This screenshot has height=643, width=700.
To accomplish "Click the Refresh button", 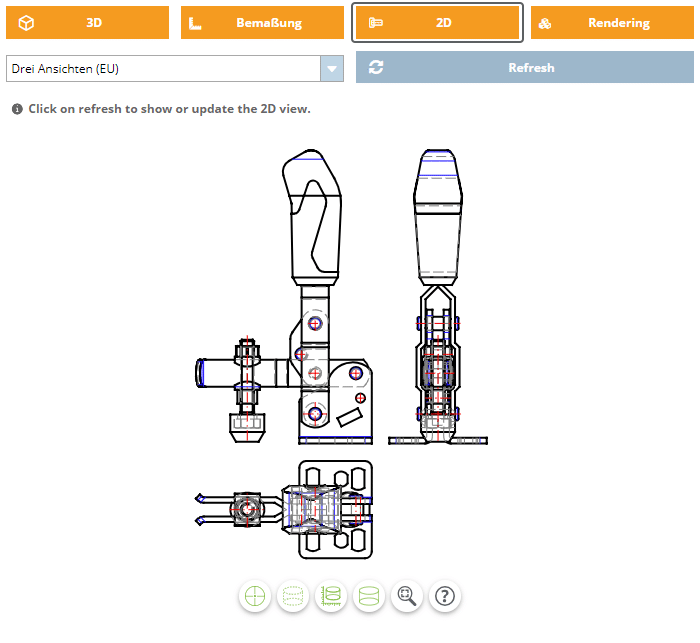I will pos(525,67).
